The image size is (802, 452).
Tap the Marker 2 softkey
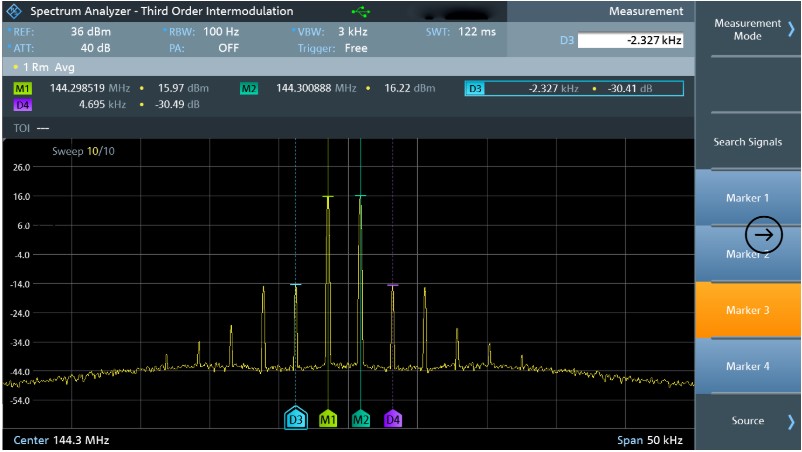pyautogui.click(x=748, y=254)
